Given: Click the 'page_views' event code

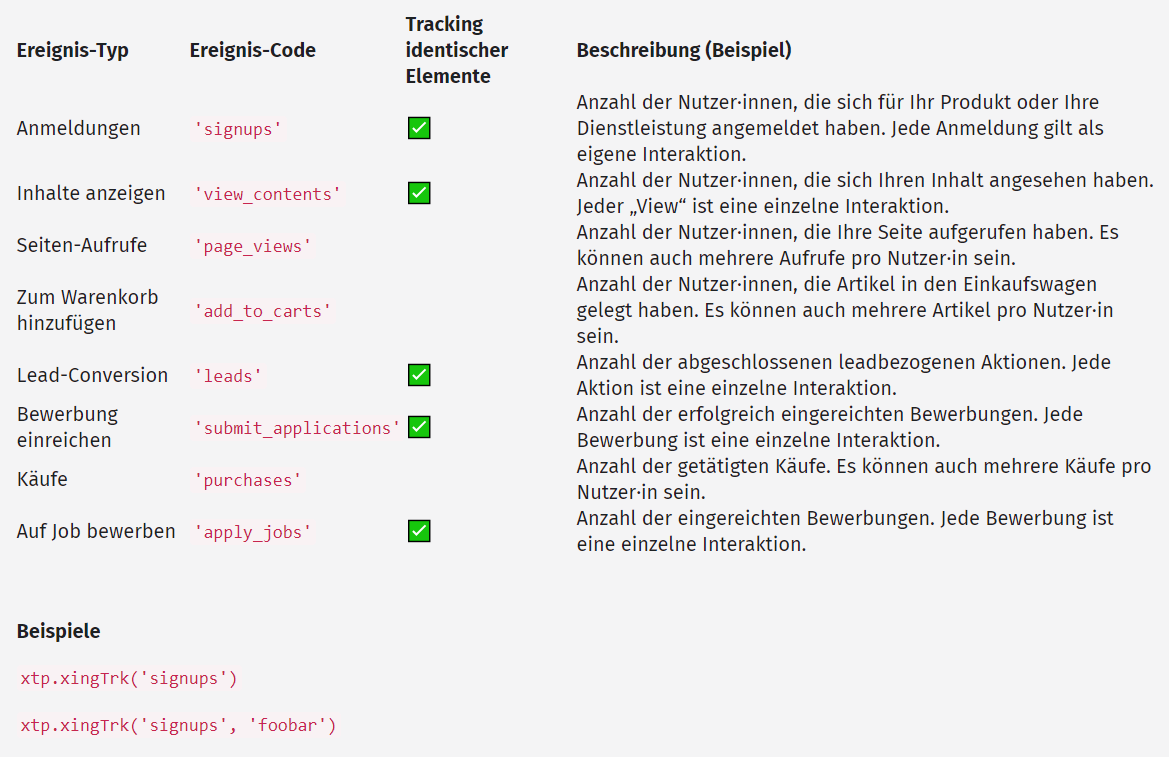Looking at the screenshot, I should pos(253,246).
